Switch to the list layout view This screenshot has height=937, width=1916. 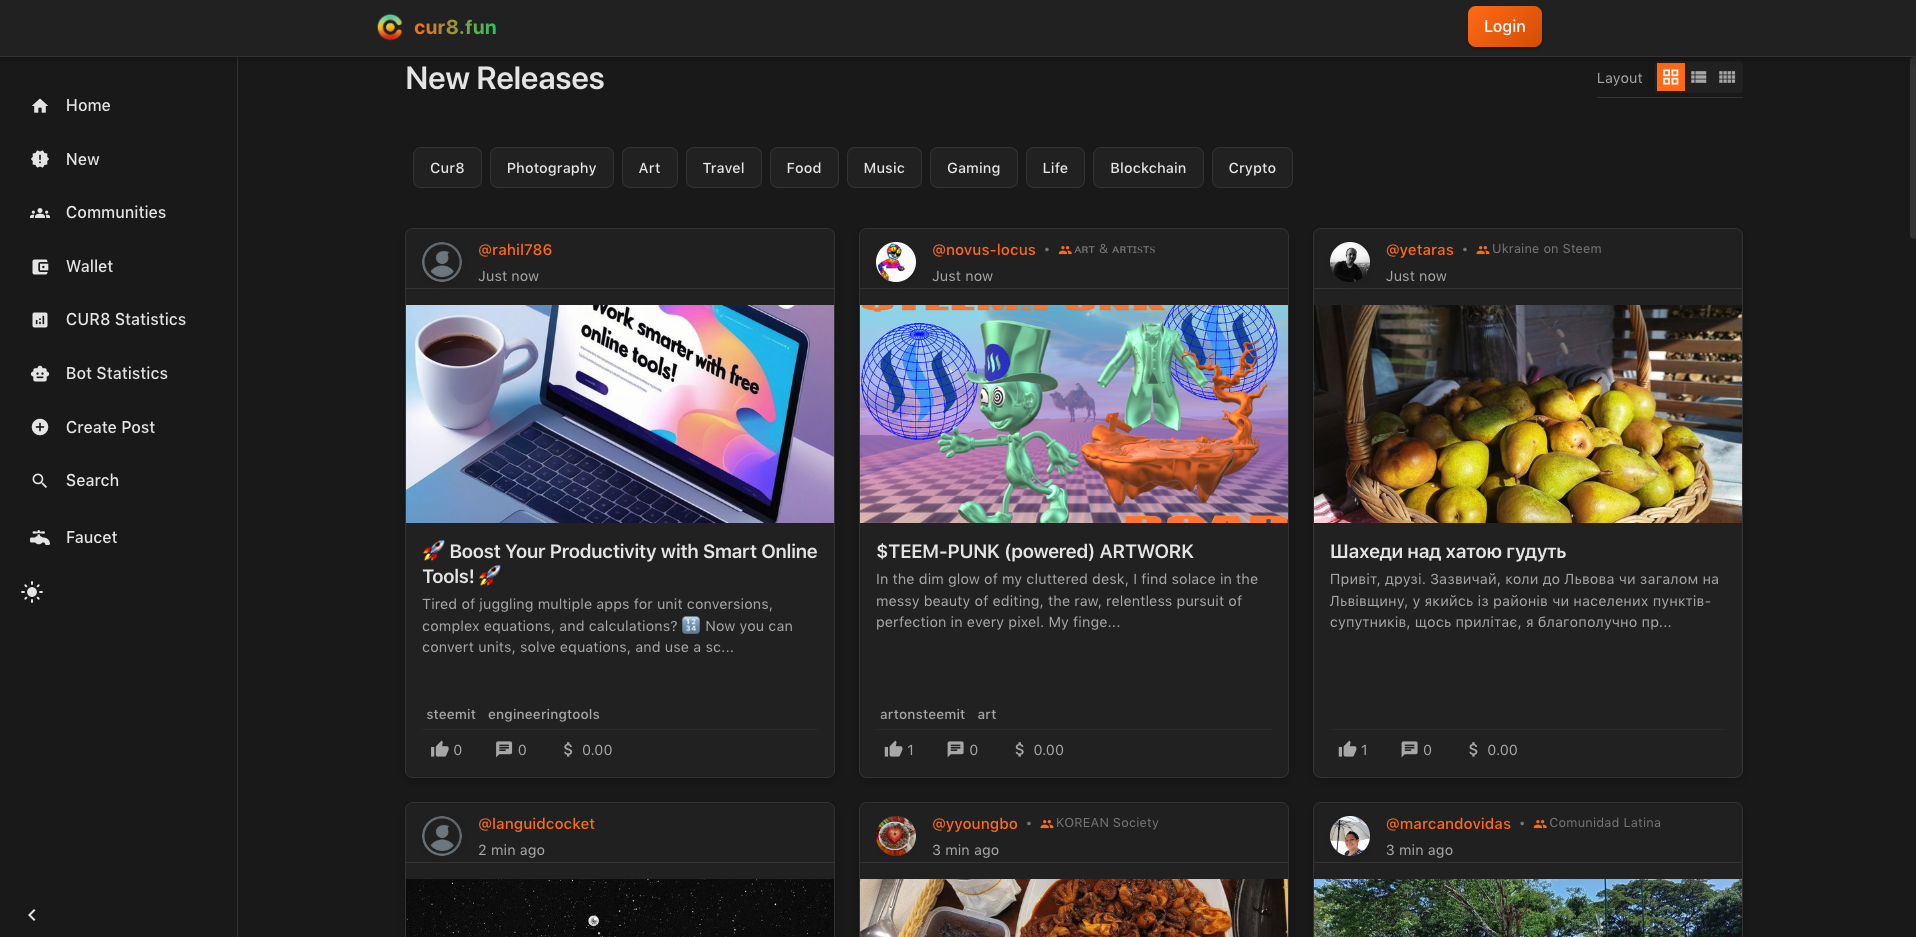click(x=1698, y=77)
